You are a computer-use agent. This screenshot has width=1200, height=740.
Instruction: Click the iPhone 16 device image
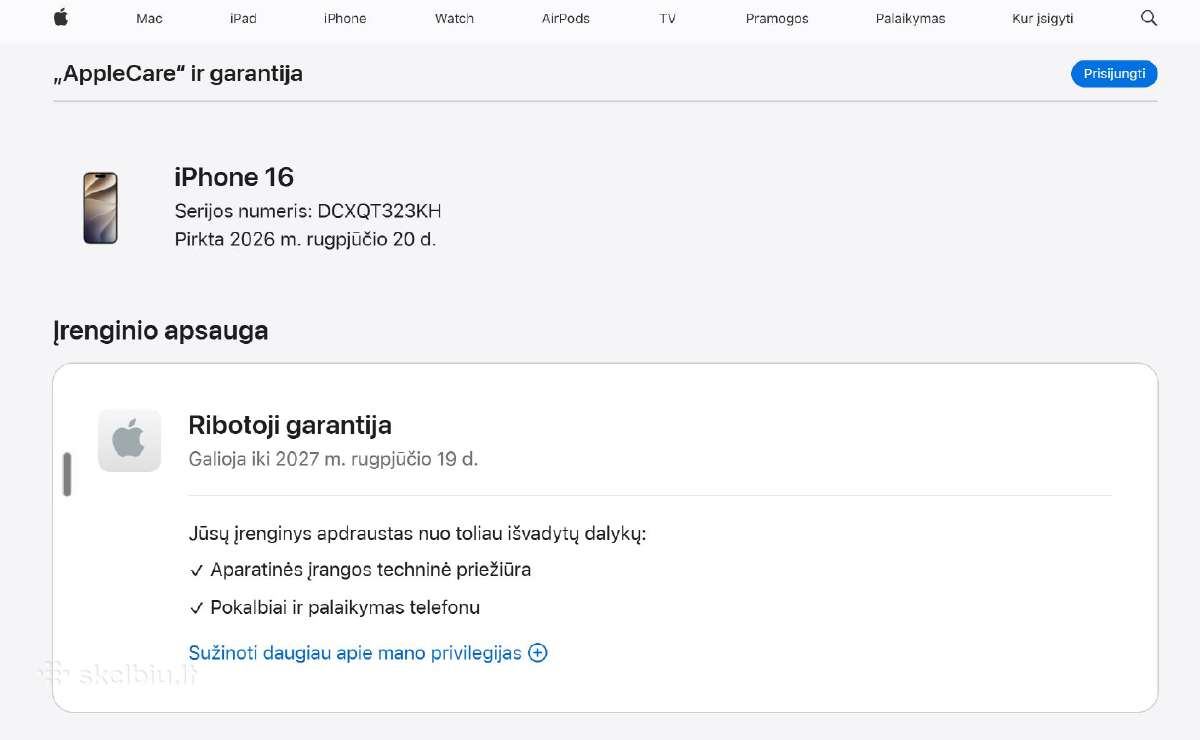[100, 208]
